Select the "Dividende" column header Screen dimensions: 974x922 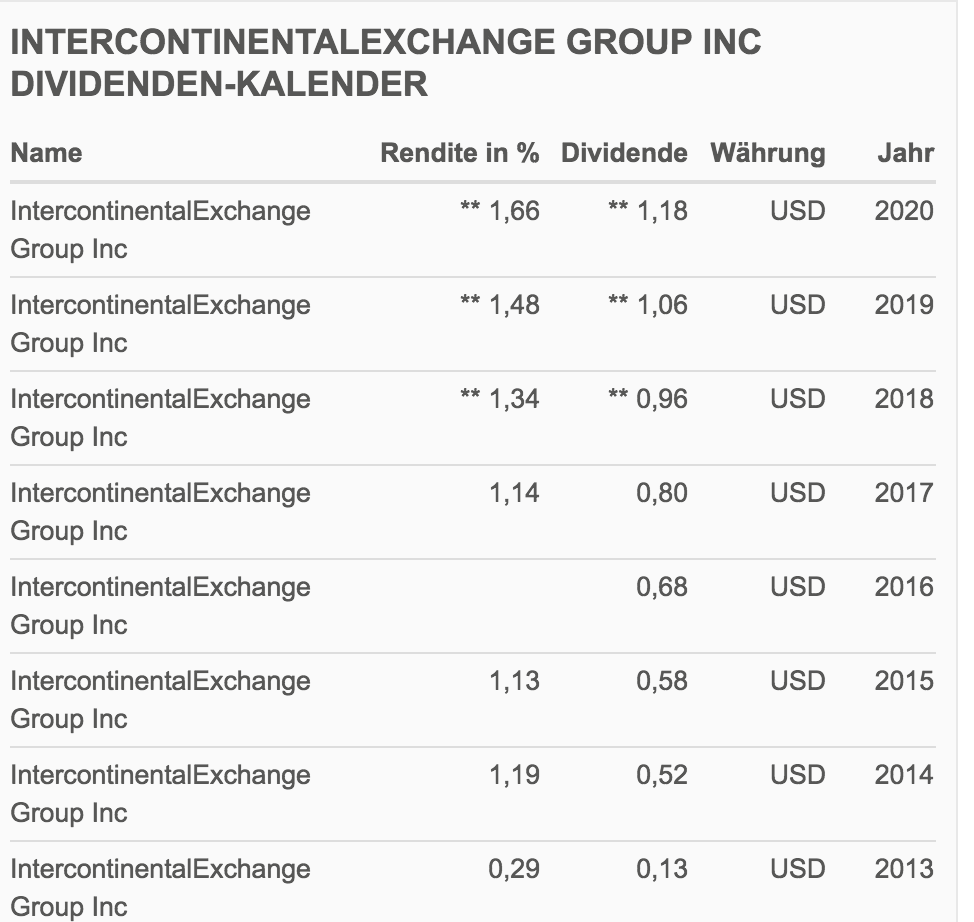624,153
